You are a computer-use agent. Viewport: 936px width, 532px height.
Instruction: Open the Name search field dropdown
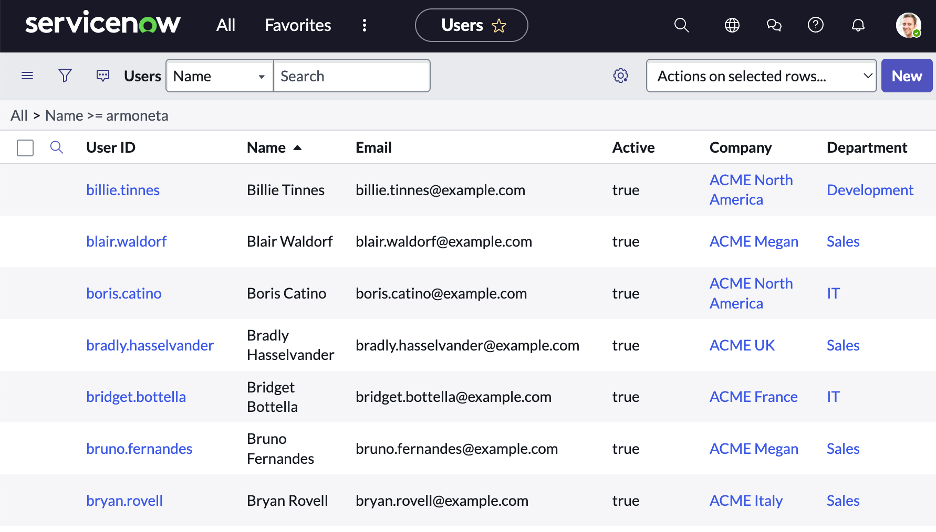220,76
